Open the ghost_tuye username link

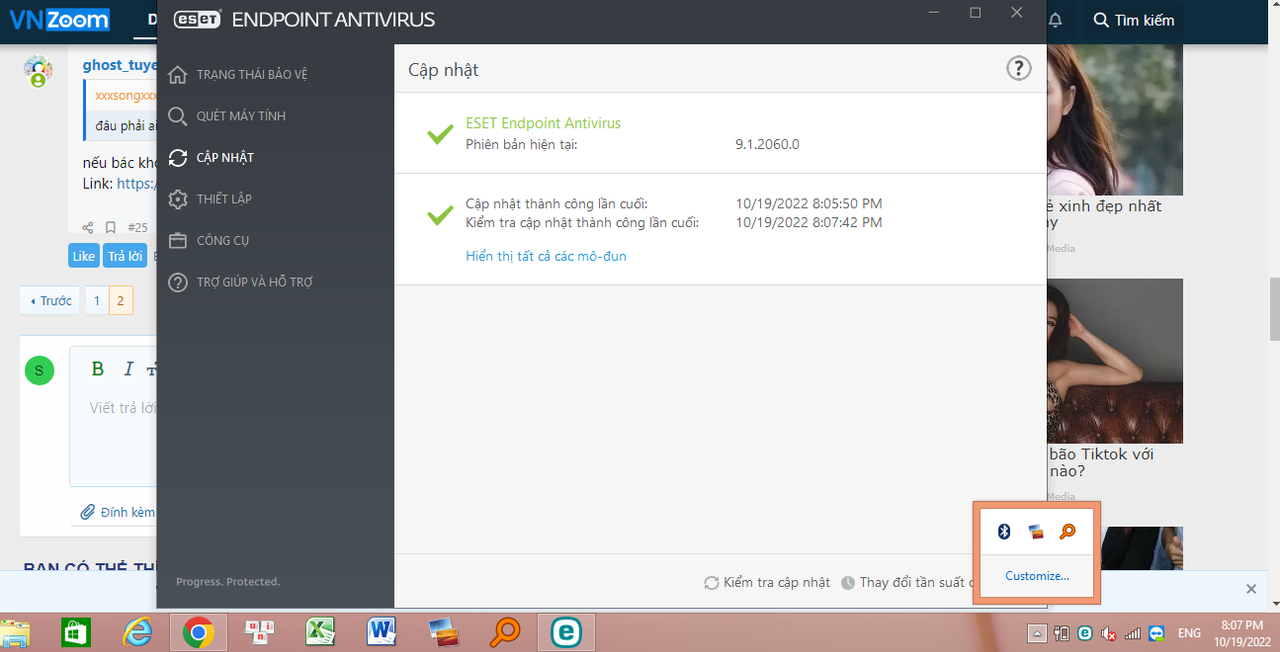[120, 65]
